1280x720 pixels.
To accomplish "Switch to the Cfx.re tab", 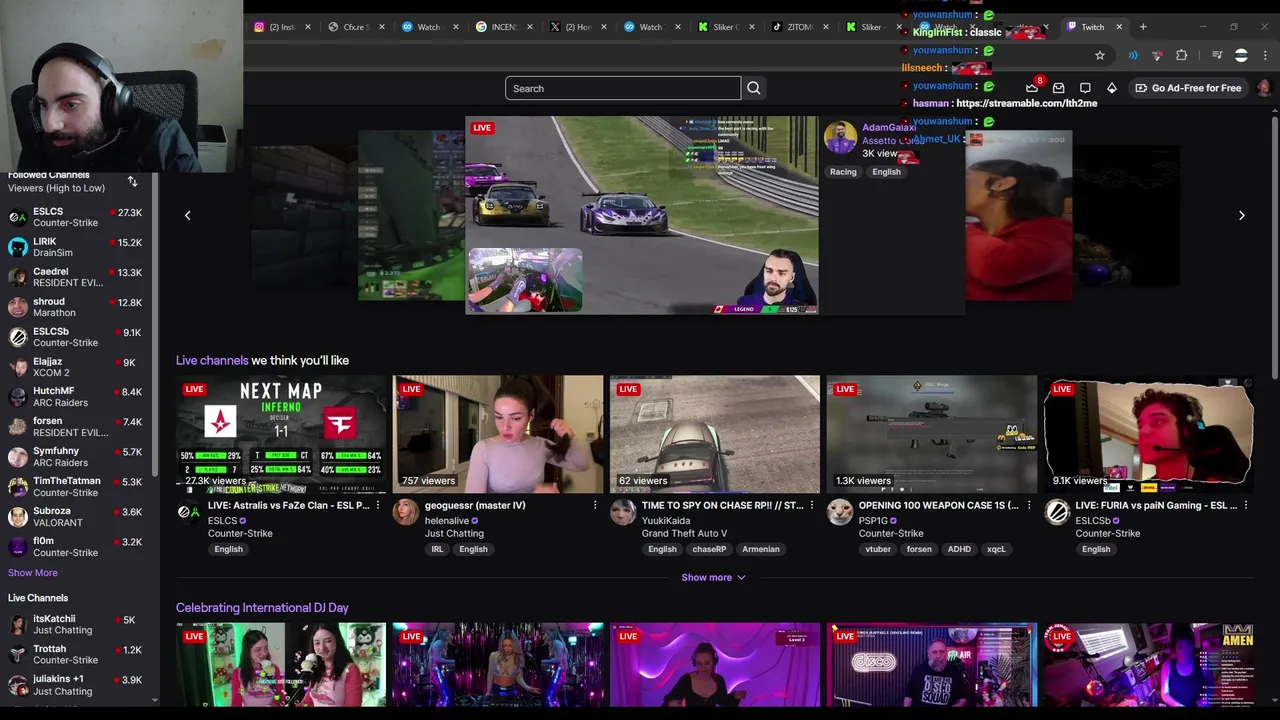I will click(354, 27).
